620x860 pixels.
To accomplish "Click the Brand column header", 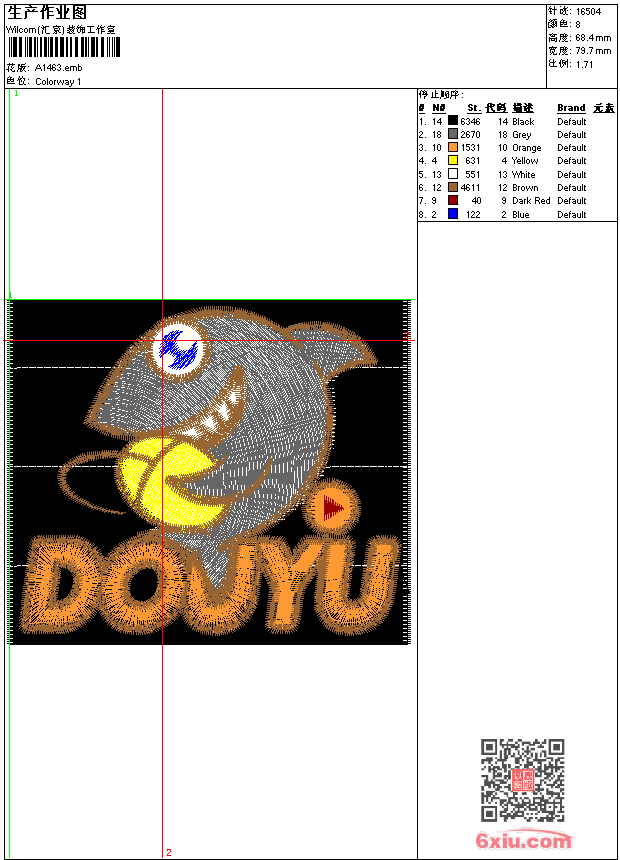I will pos(571,108).
